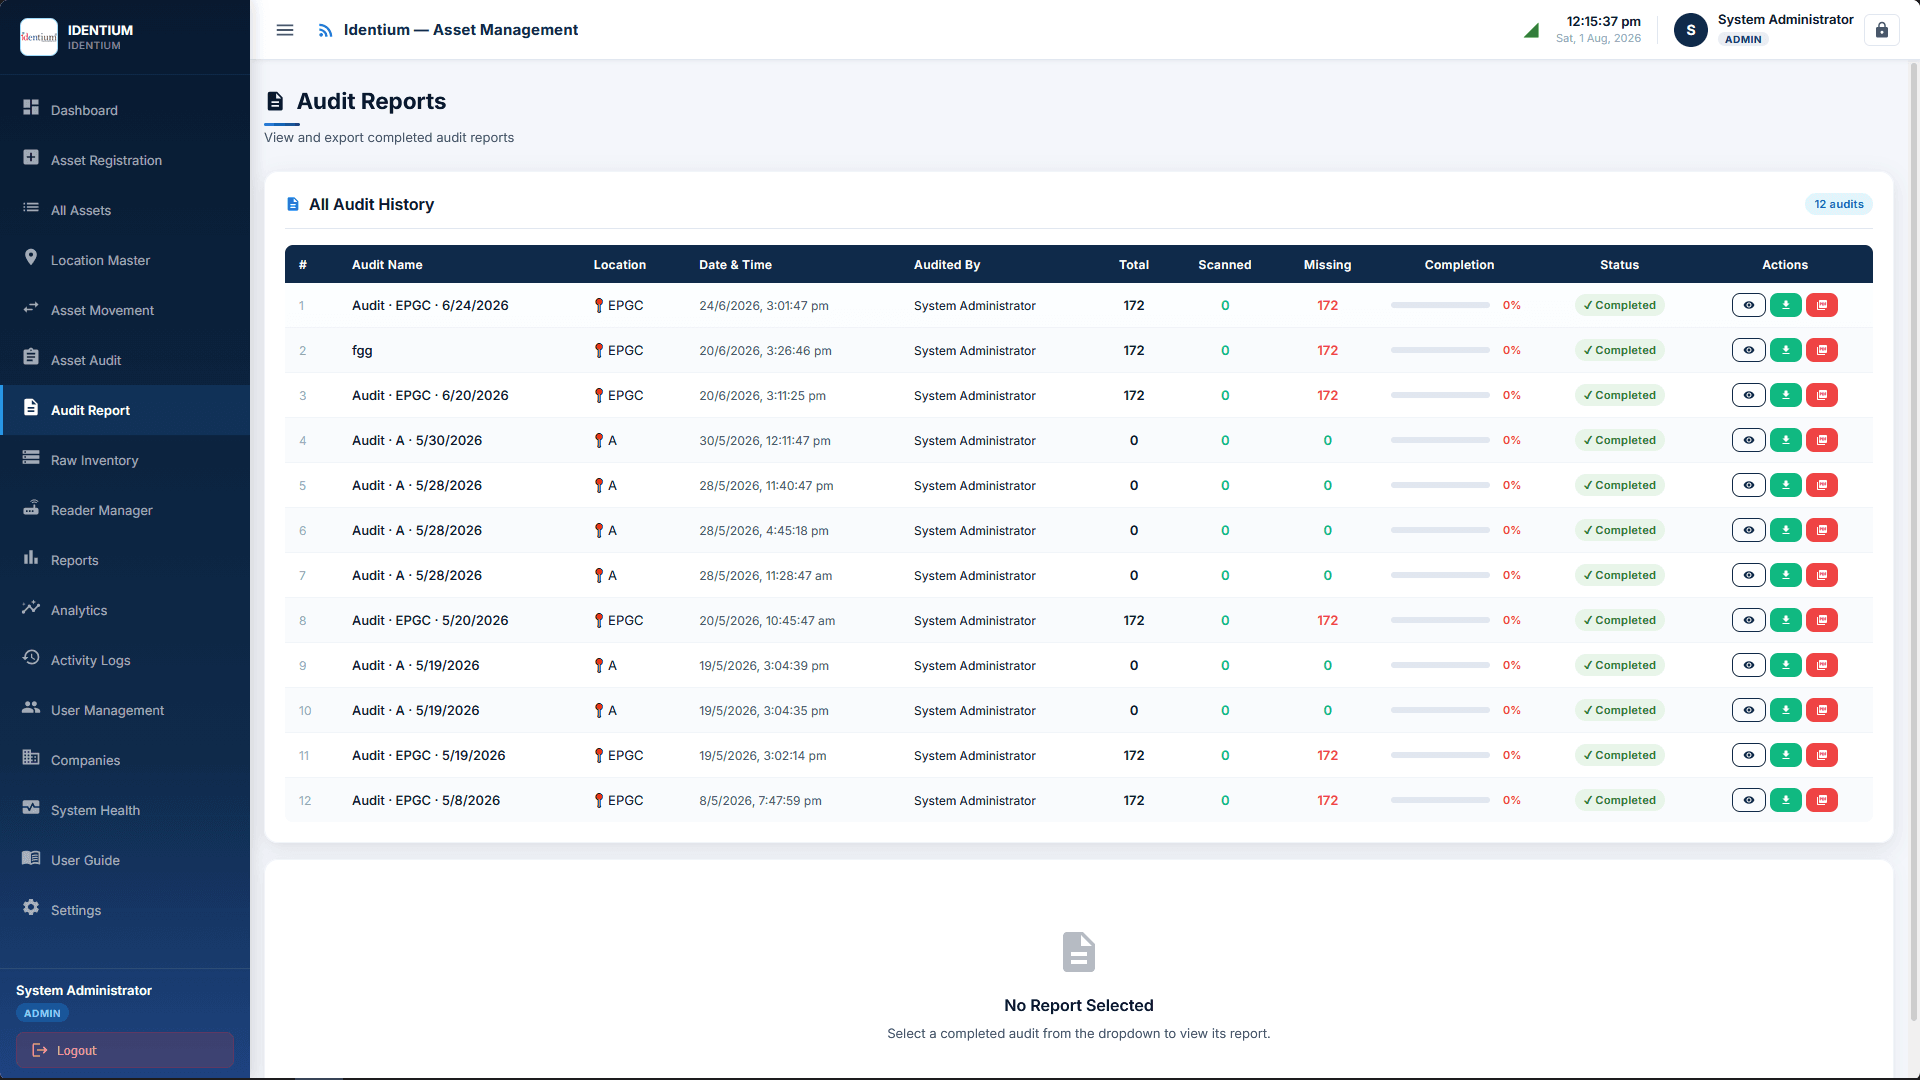Download the report for the fgg audit
Image resolution: width=1920 pixels, height=1080 pixels.
(x=1785, y=350)
